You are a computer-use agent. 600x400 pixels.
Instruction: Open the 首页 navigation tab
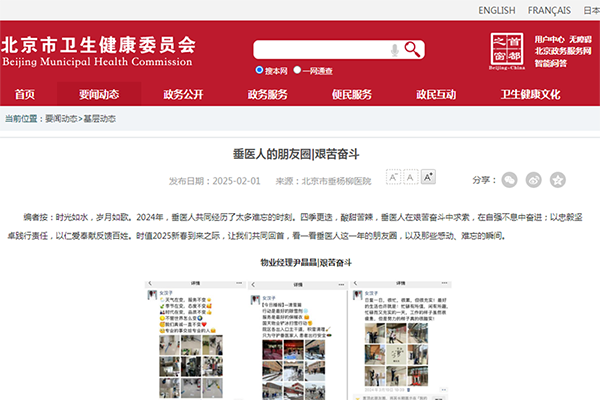(24, 95)
